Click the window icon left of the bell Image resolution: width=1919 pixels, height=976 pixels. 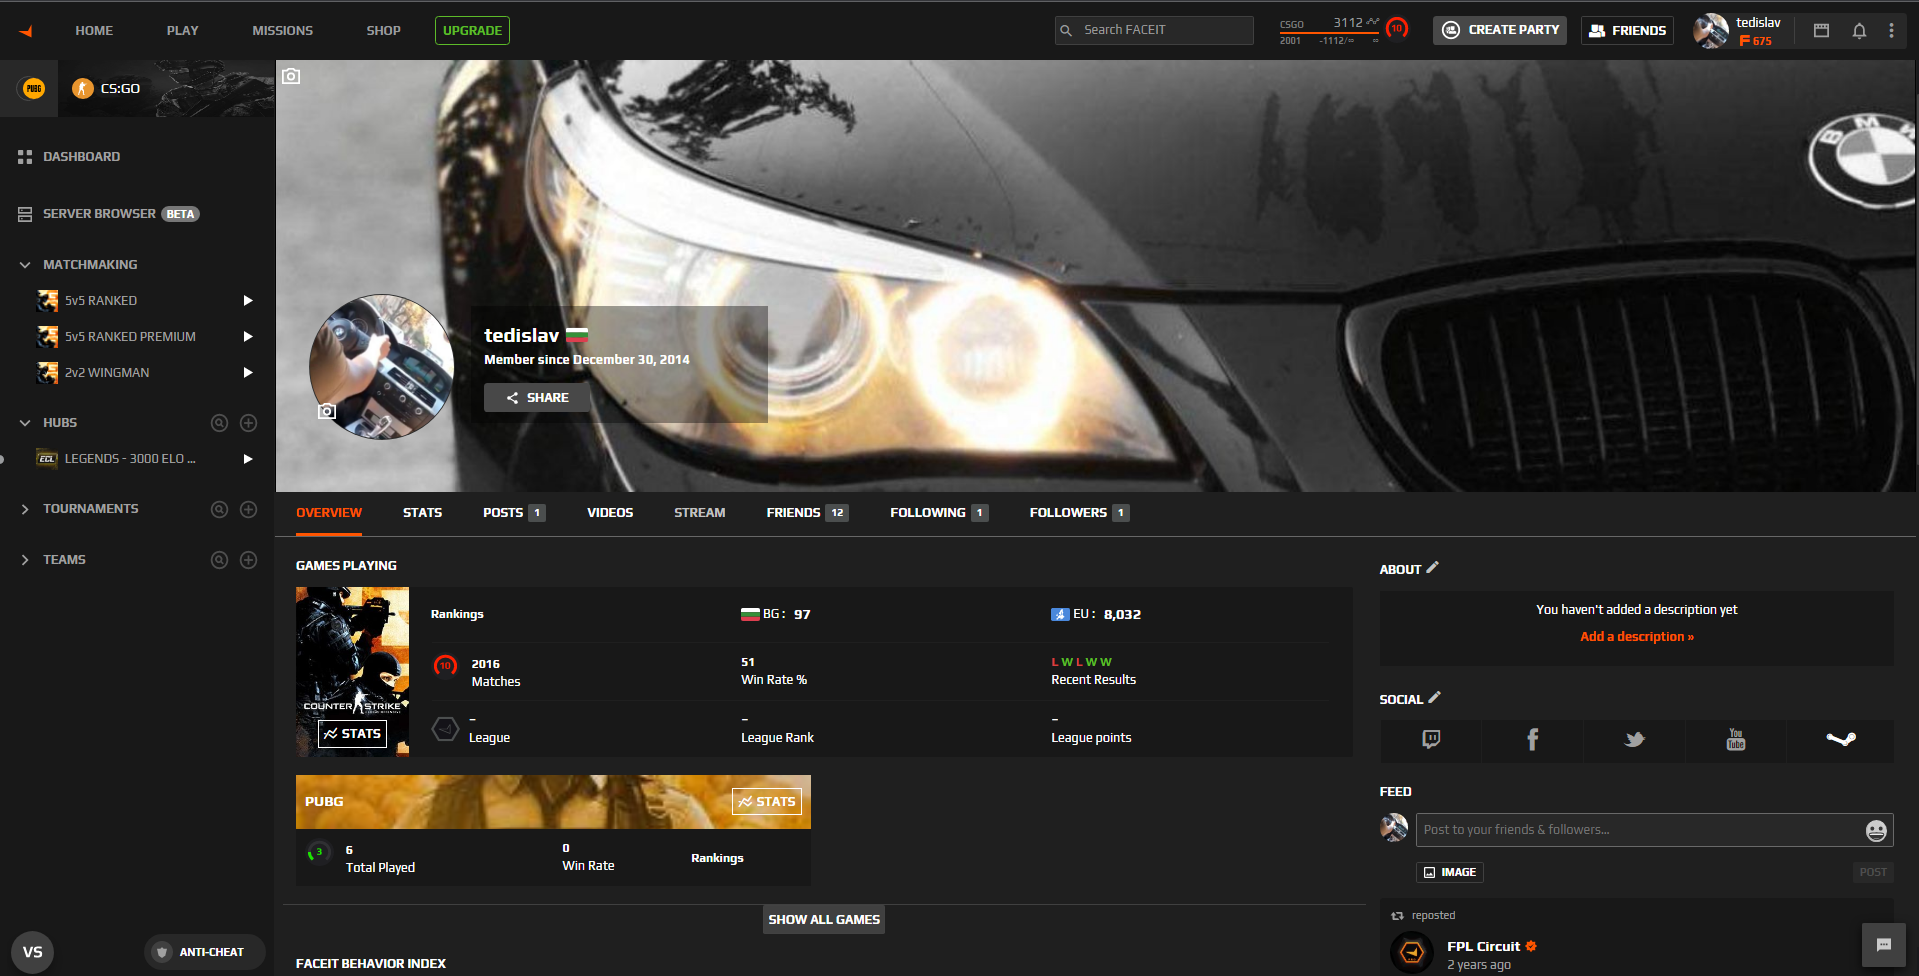[1821, 31]
